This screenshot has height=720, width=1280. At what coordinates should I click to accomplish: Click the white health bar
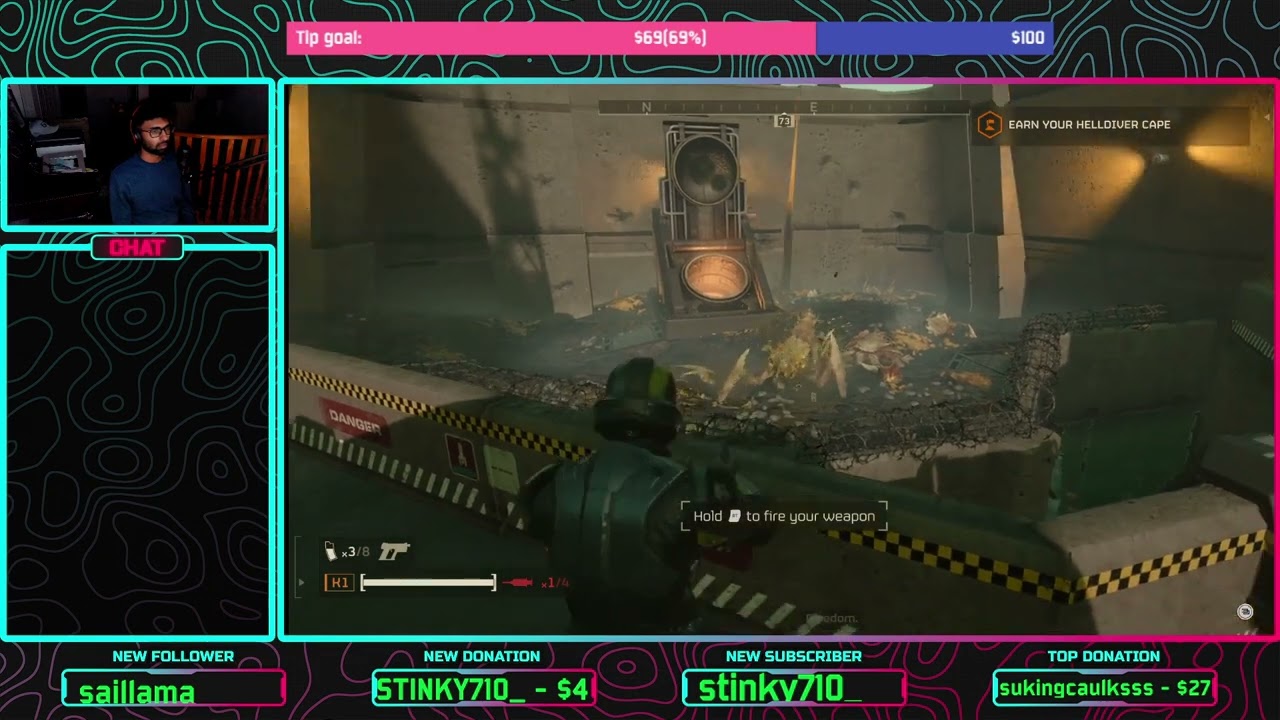tap(428, 582)
